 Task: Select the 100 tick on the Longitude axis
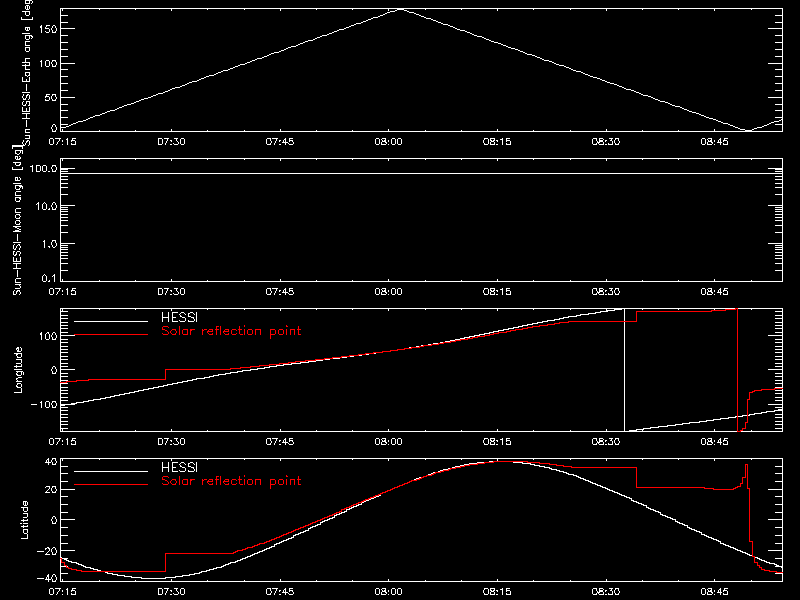point(47,336)
